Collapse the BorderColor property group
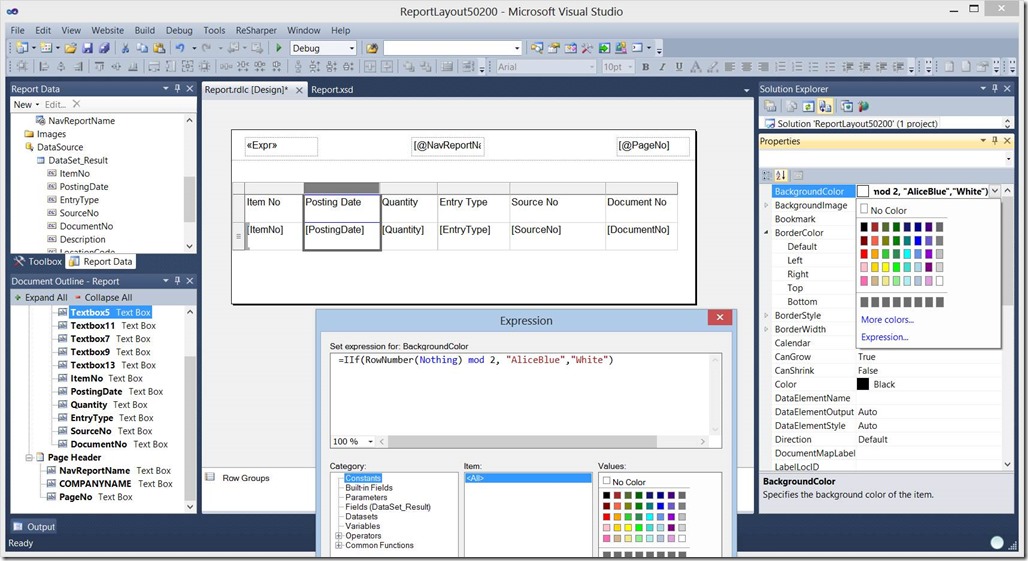This screenshot has width=1028, height=561. click(766, 233)
